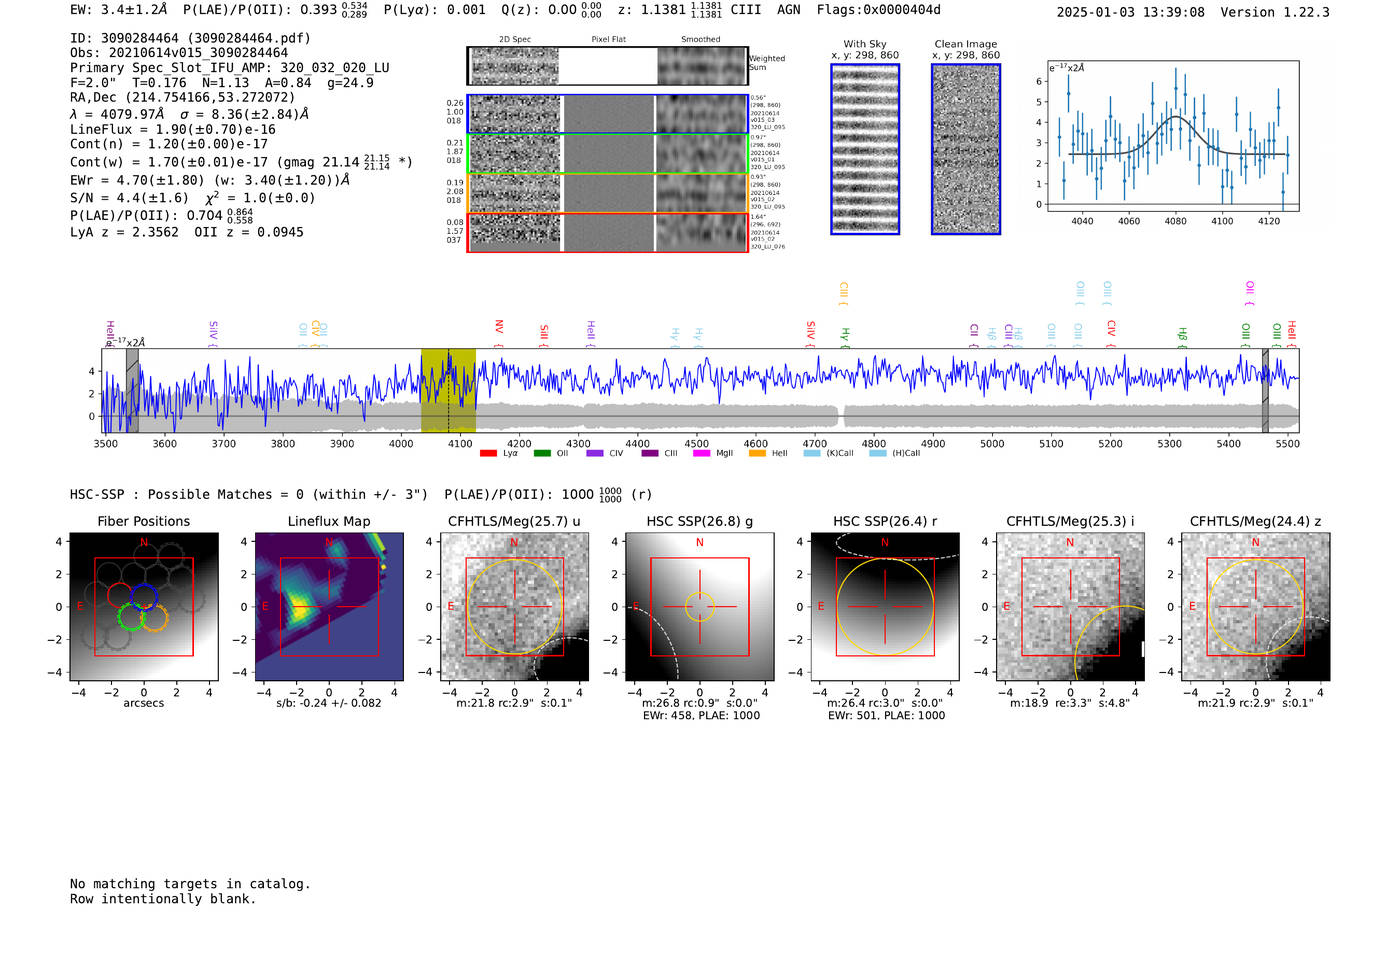Click the yellow highlighted region near 4080Å
This screenshot has height=953, width=1400.
448,391
